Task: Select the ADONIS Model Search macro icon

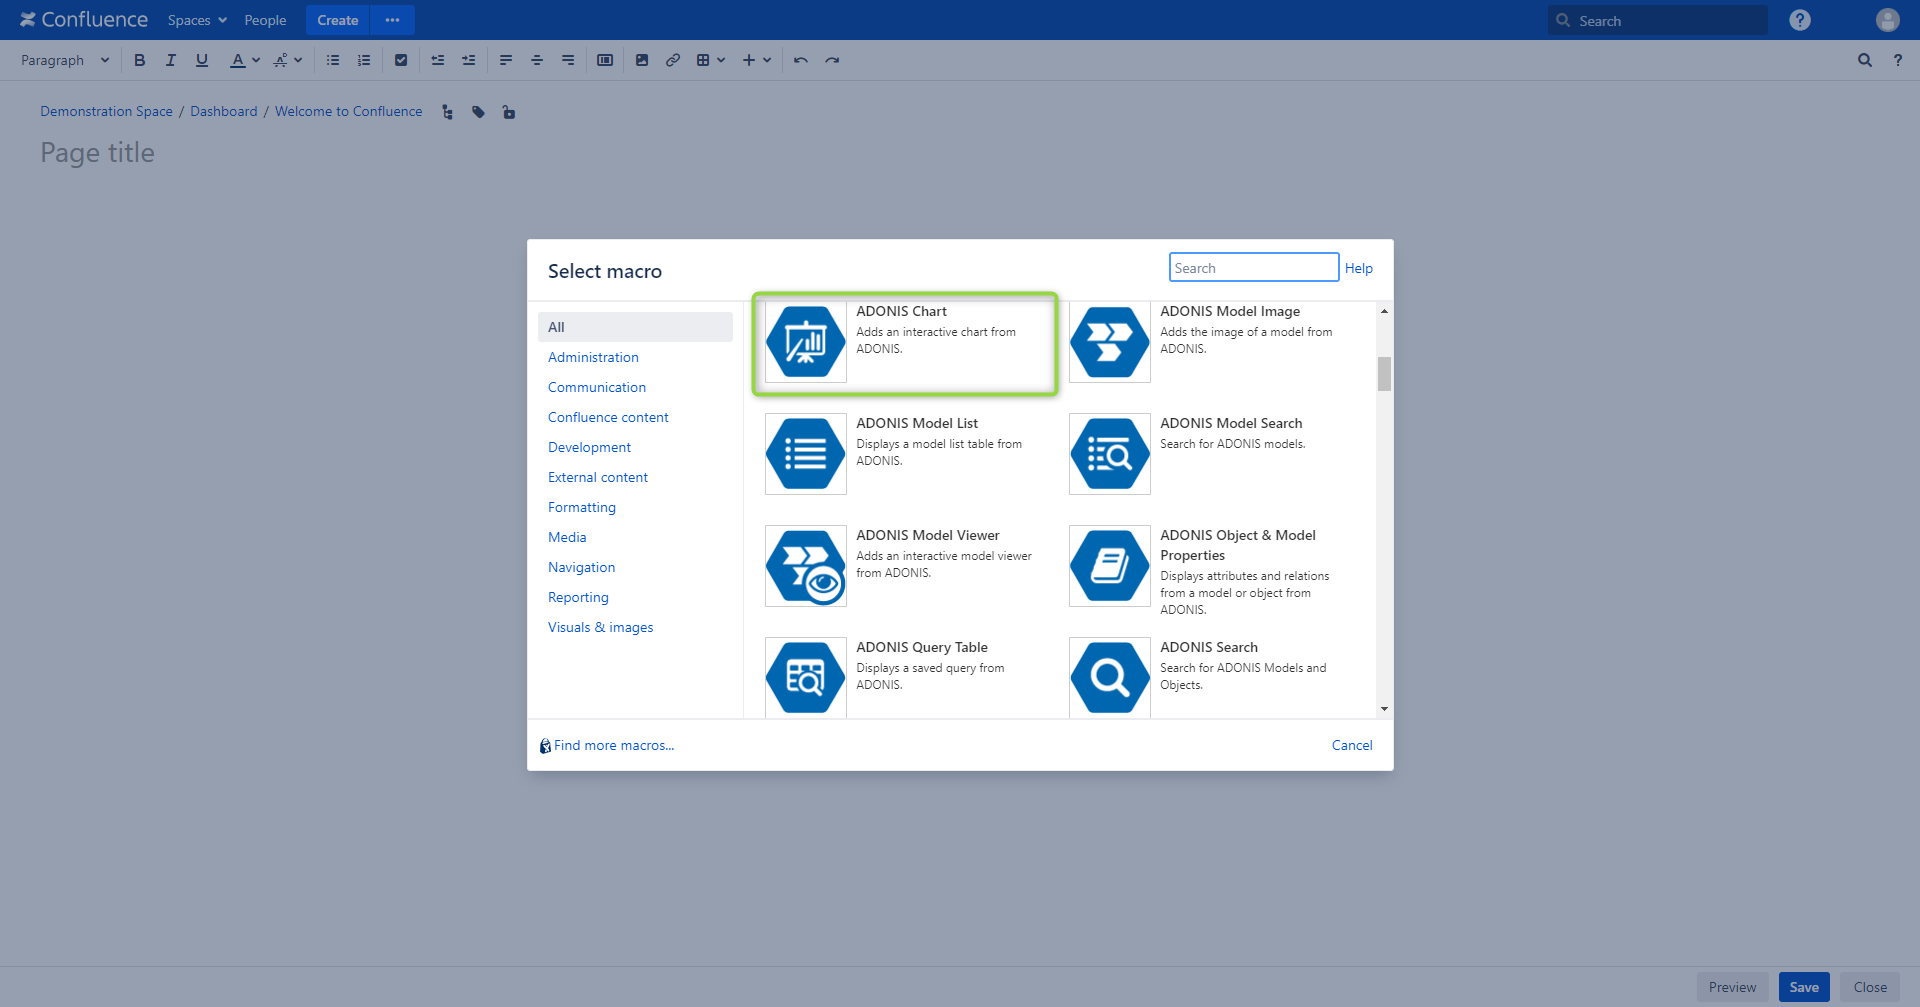Action: pos(1110,454)
